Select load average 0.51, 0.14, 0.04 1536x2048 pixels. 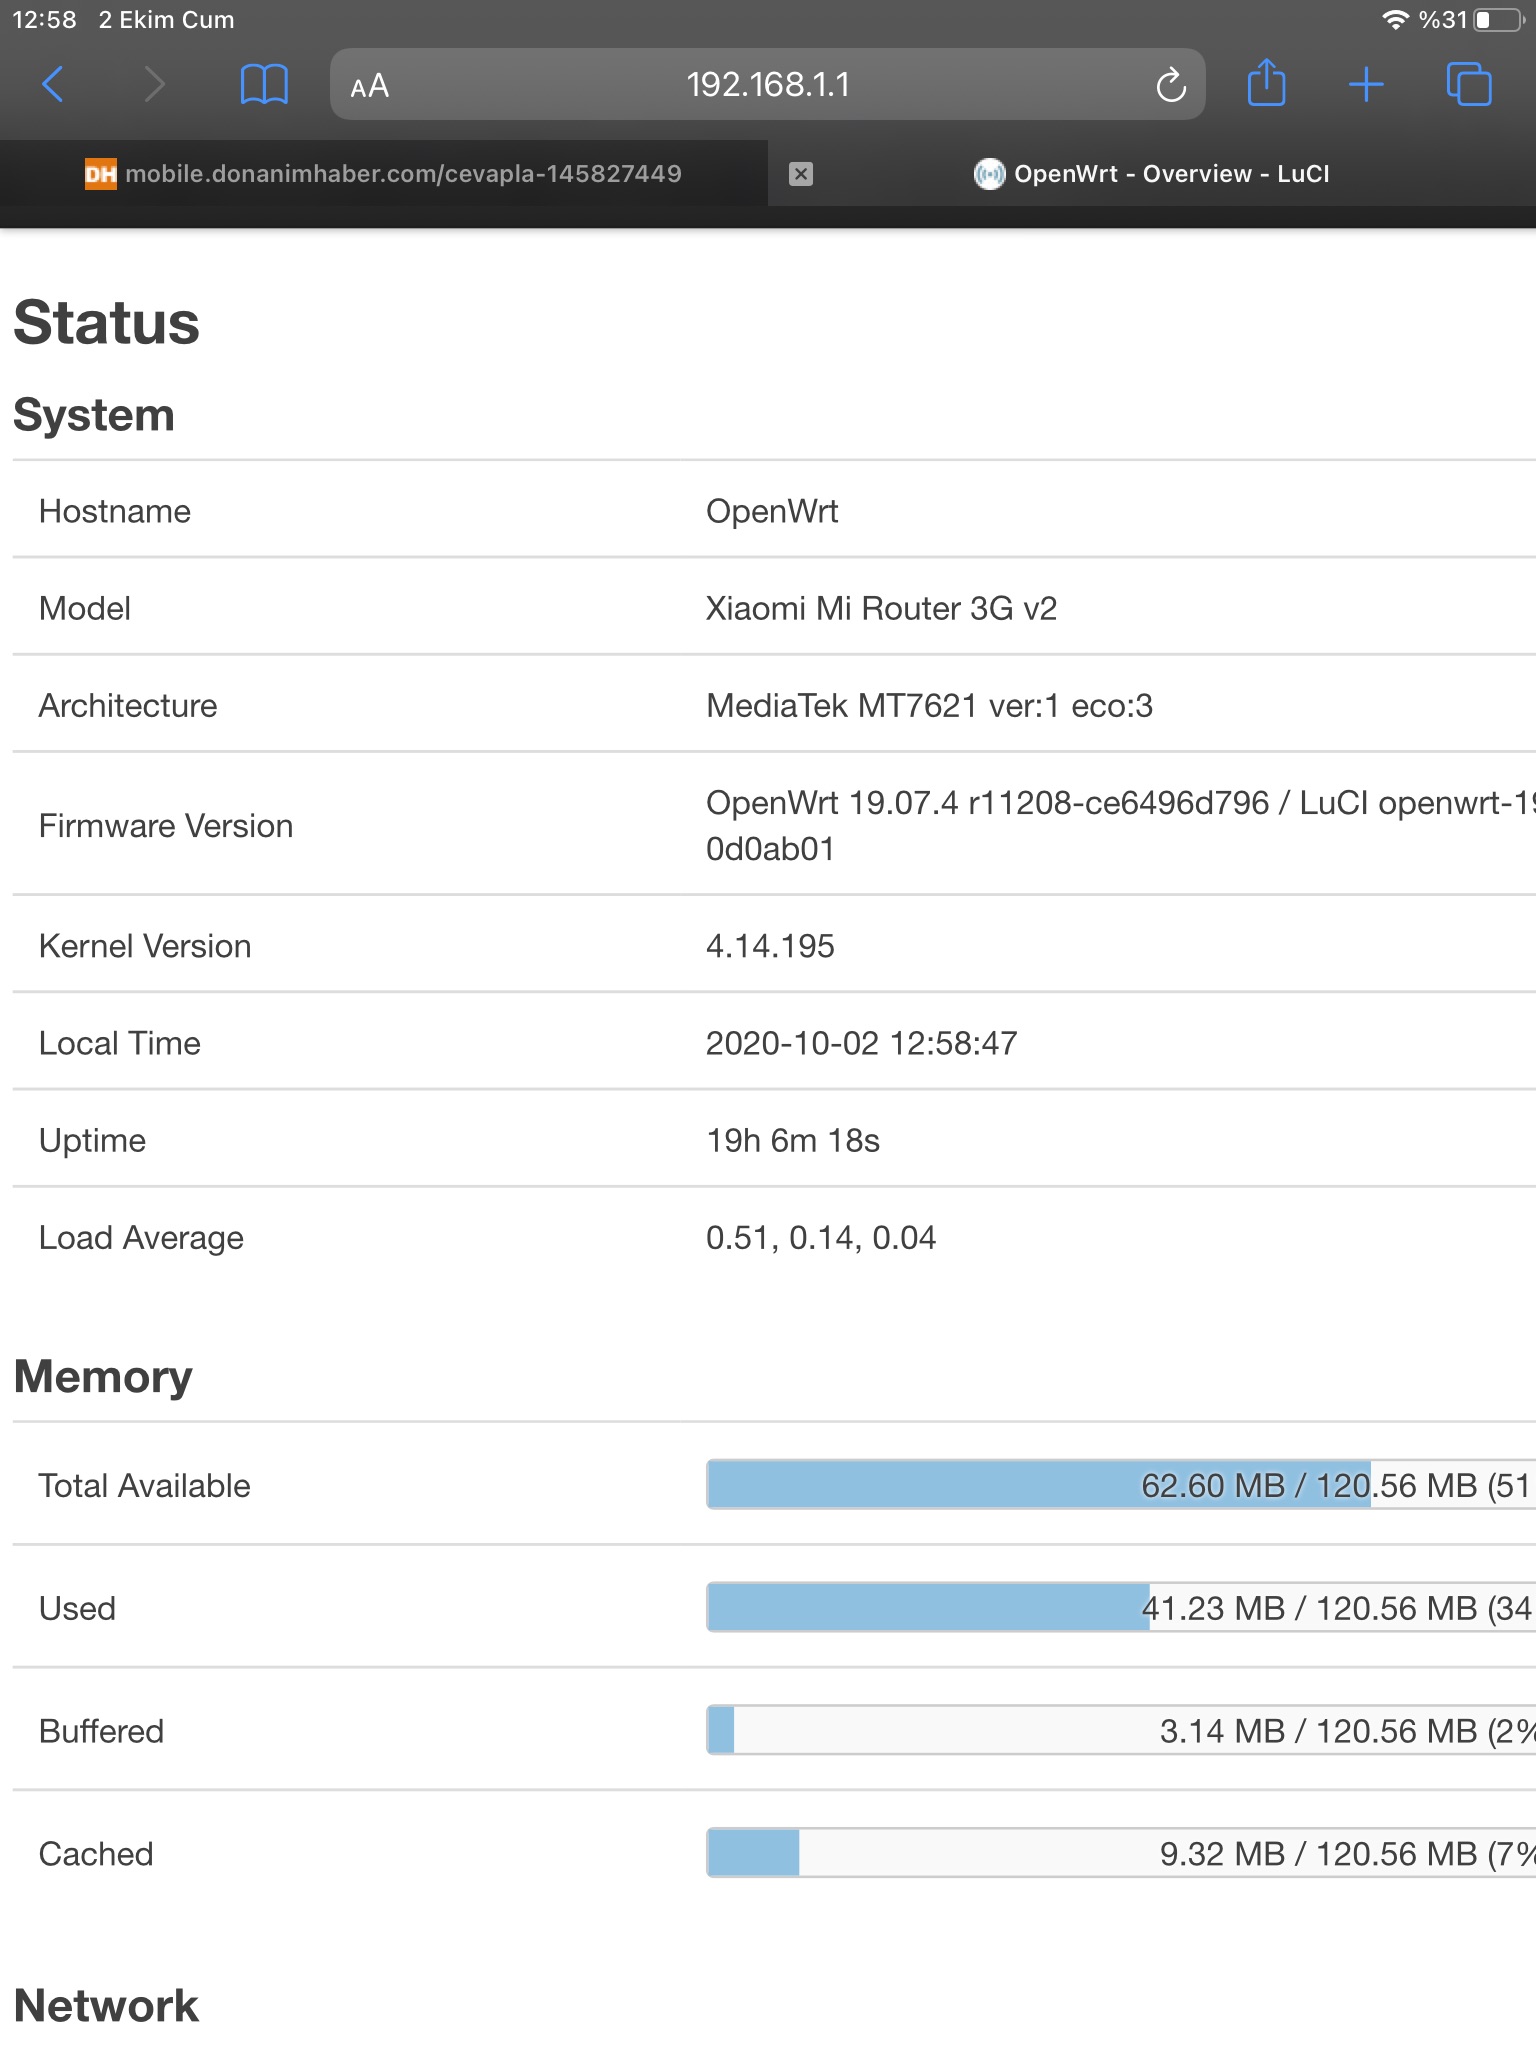tap(821, 1237)
